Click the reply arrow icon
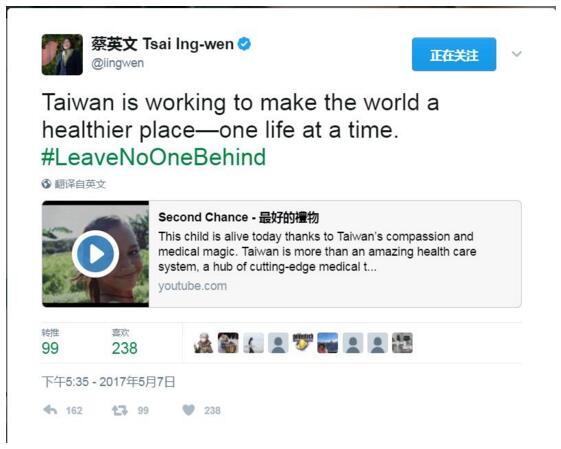 [x=50, y=410]
